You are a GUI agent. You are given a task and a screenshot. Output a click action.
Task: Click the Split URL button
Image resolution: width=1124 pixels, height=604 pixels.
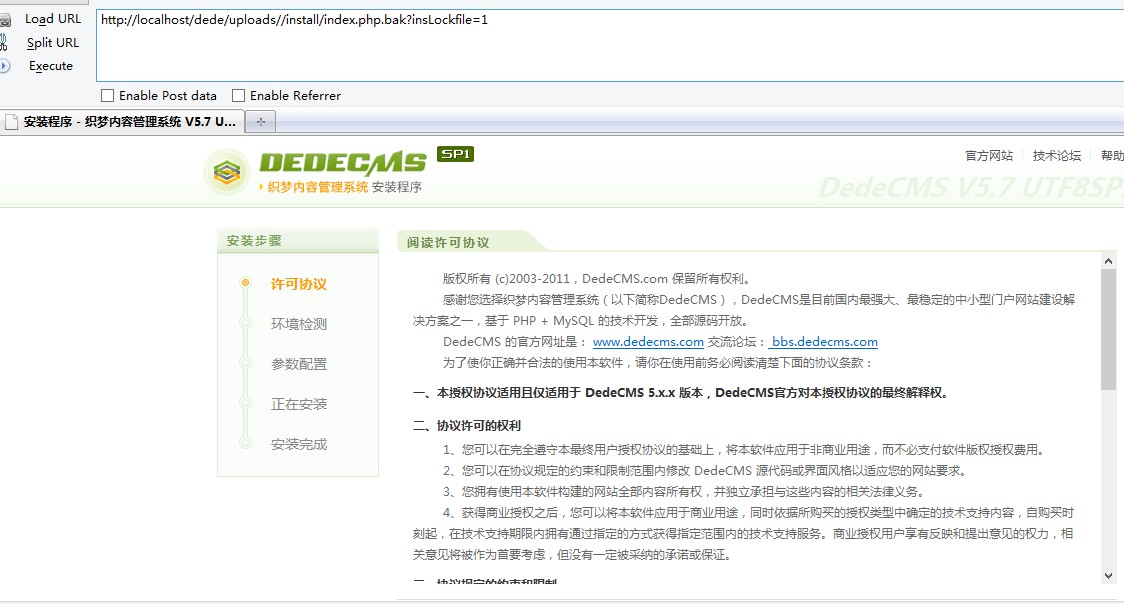click(53, 43)
